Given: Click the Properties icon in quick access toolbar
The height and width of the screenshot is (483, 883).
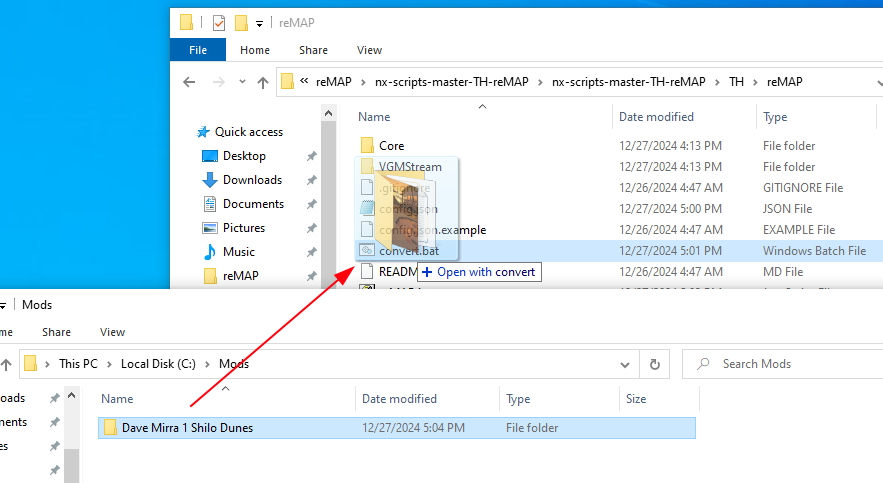Looking at the screenshot, I should pyautogui.click(x=219, y=22).
